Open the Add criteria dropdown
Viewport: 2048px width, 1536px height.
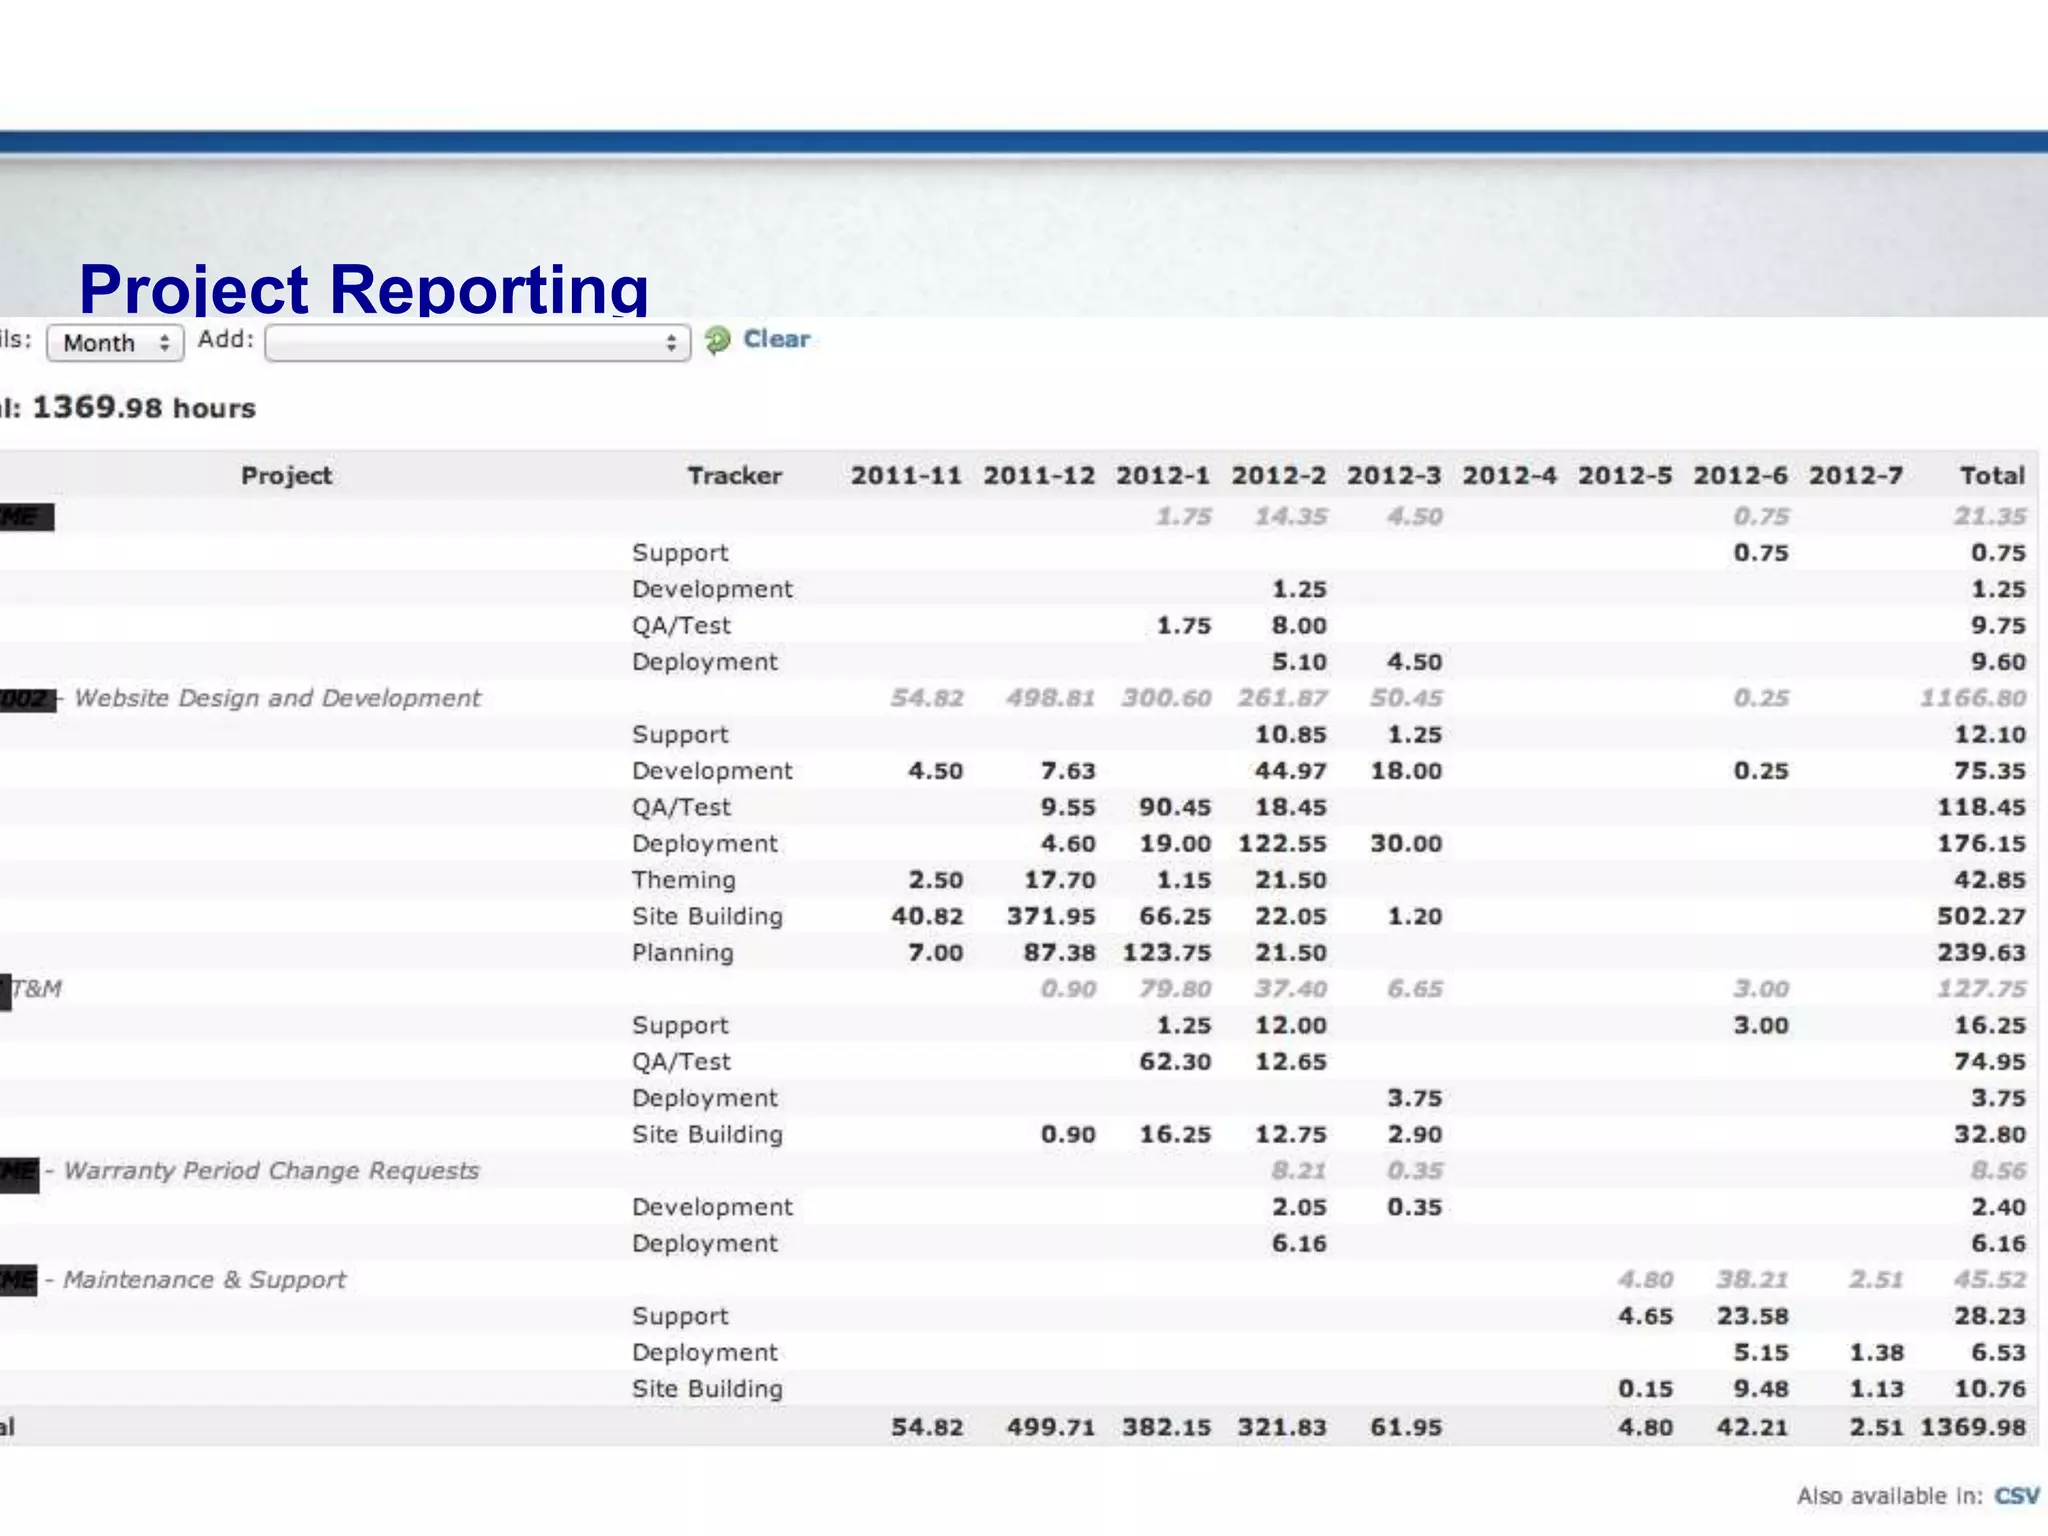[x=477, y=343]
